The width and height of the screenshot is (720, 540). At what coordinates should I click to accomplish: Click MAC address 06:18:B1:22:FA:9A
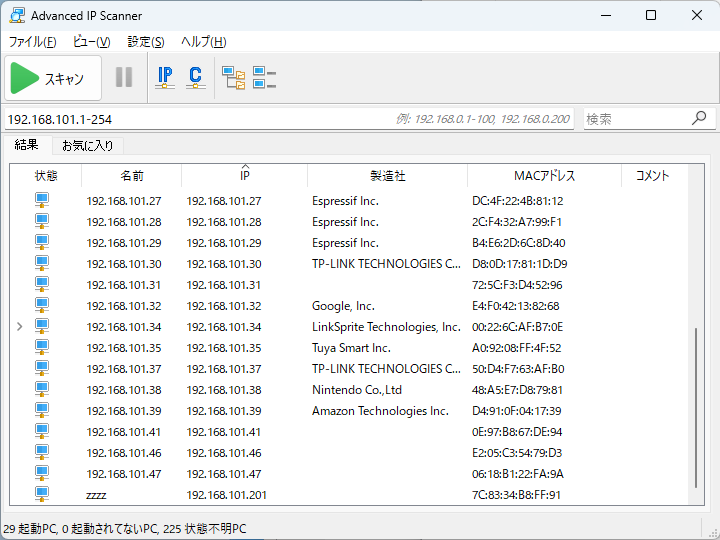[x=518, y=474]
